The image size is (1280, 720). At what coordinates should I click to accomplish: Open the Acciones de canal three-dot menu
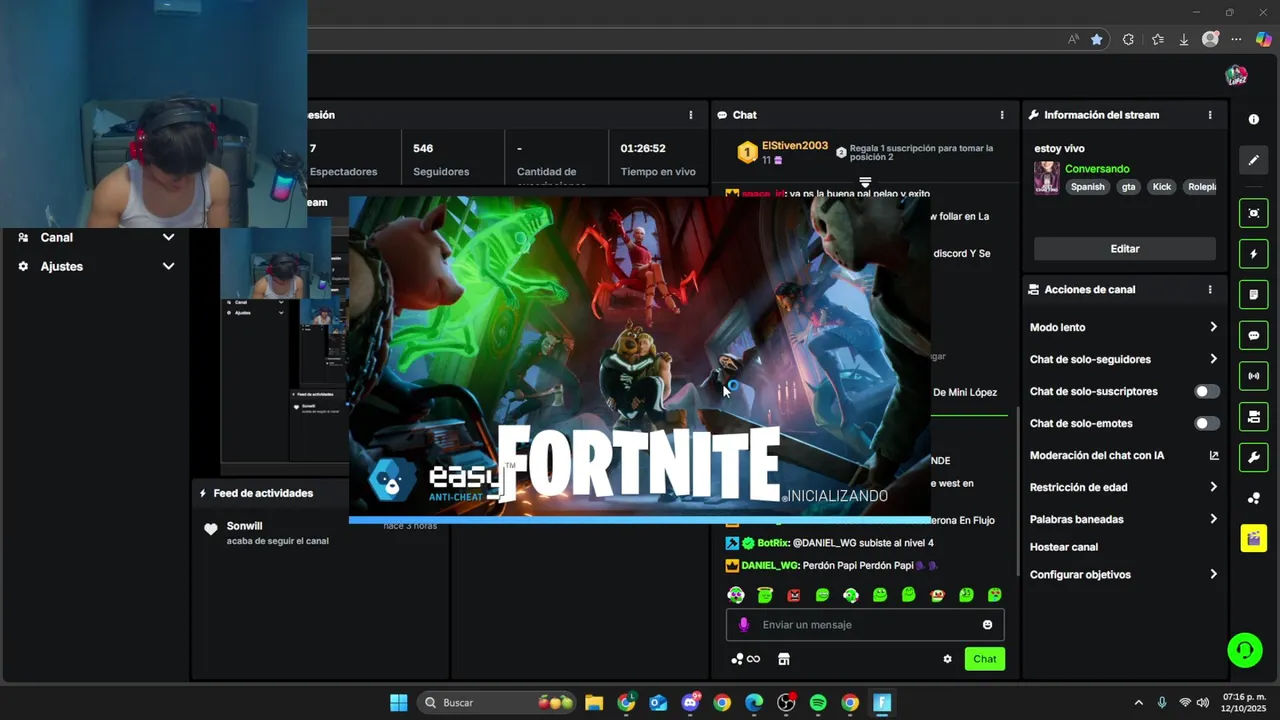point(1210,290)
